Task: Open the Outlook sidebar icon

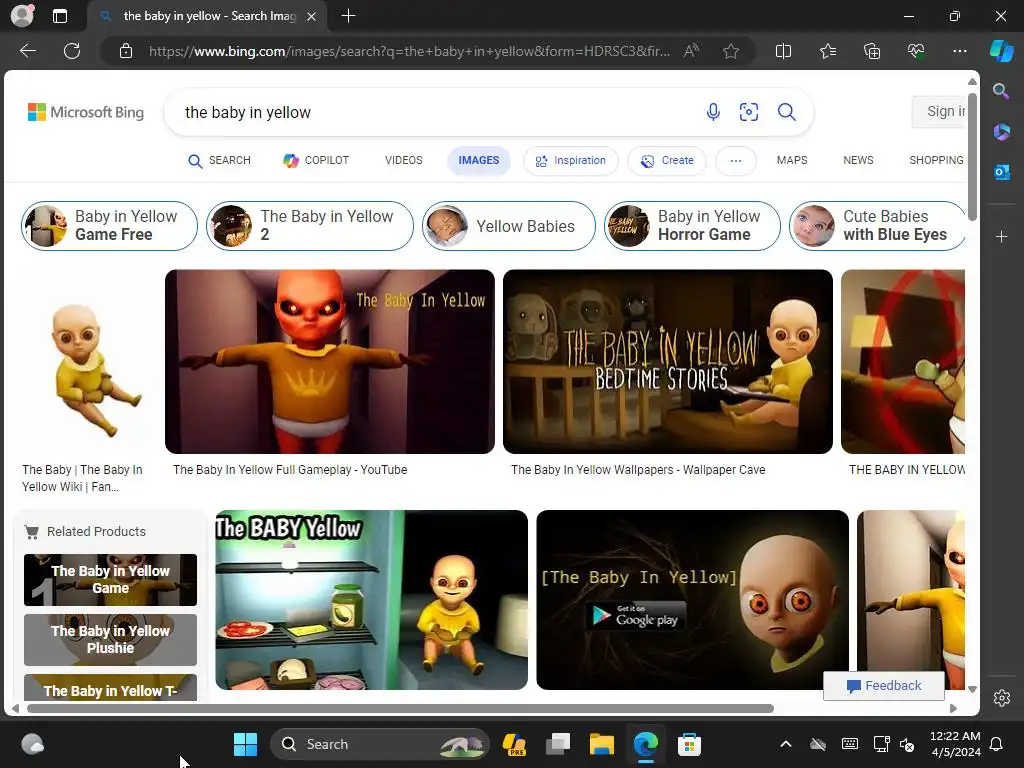Action: pos(1001,172)
